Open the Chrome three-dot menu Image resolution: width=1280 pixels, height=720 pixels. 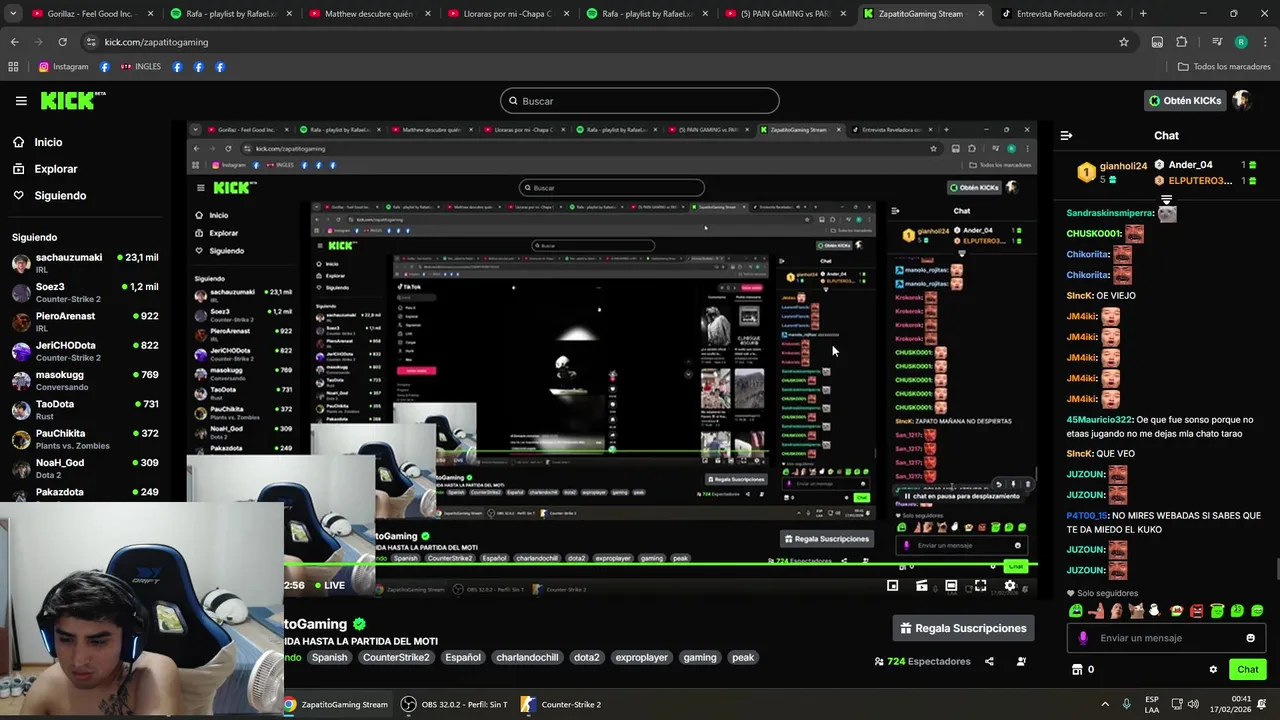tap(1263, 42)
